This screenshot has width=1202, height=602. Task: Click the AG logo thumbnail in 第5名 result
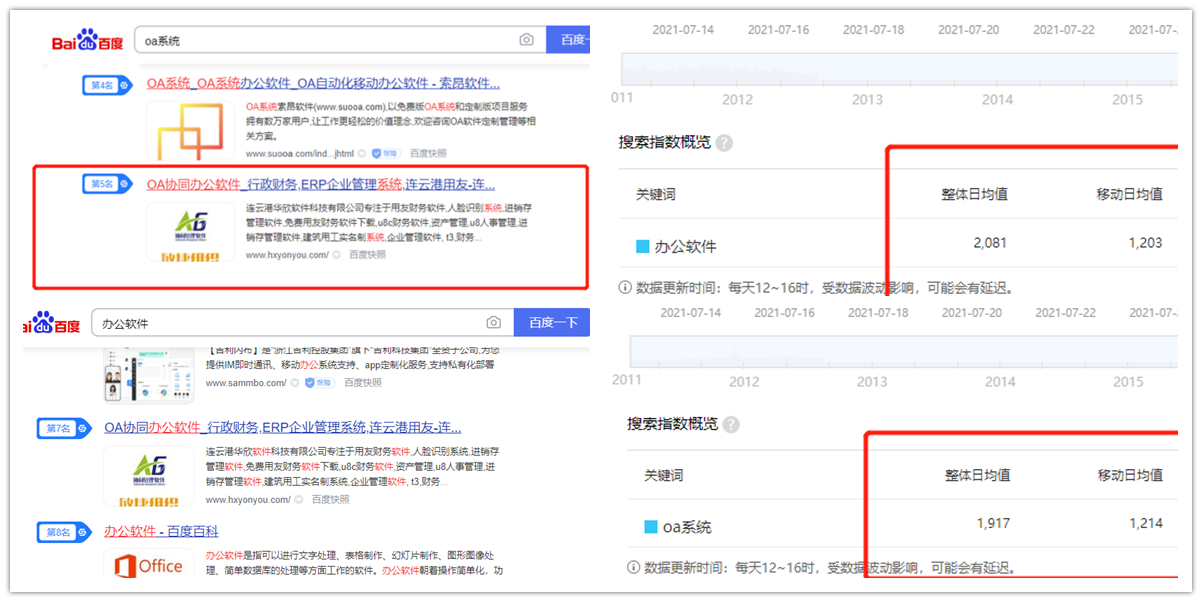point(191,232)
